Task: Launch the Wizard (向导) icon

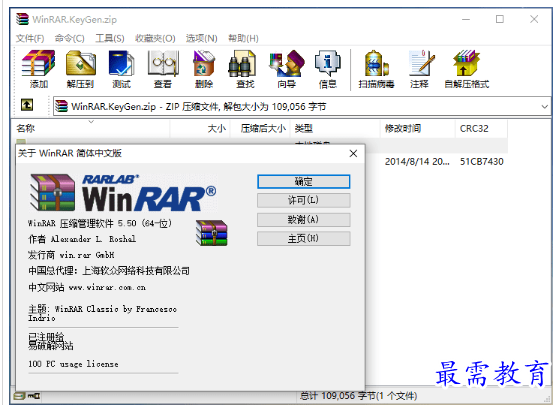Action: [x=287, y=69]
